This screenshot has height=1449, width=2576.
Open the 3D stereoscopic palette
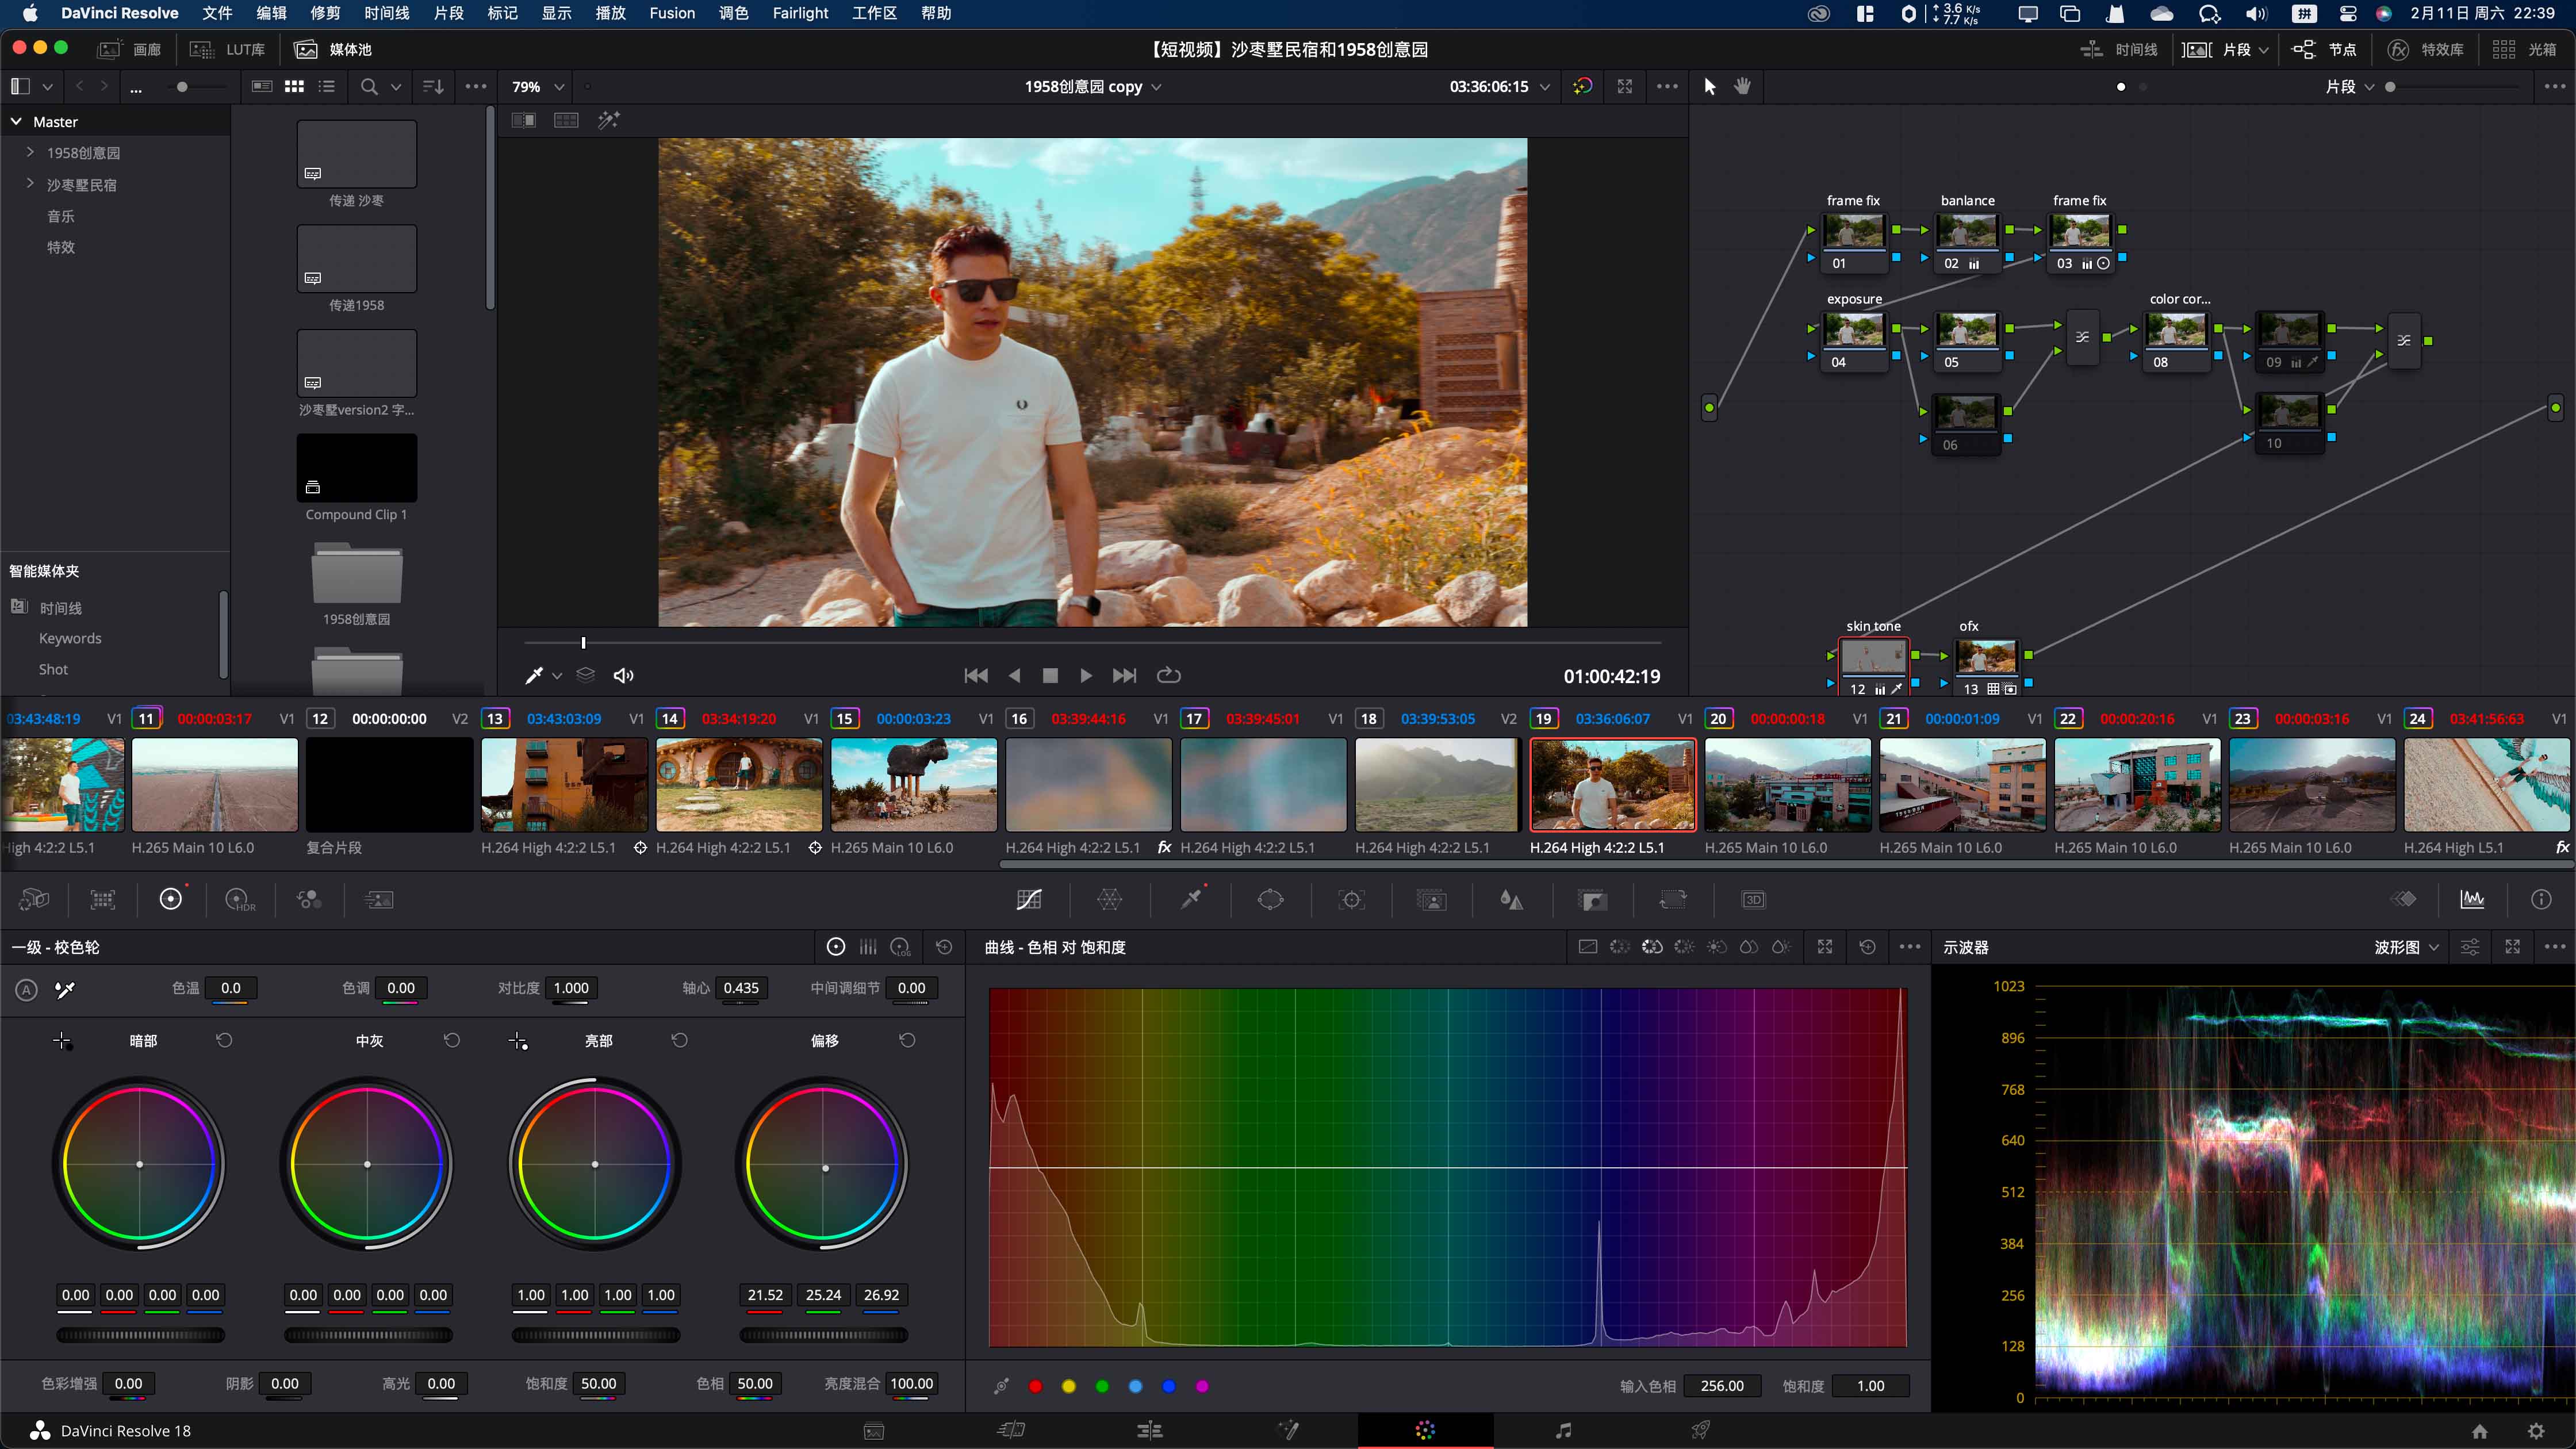click(x=1753, y=899)
